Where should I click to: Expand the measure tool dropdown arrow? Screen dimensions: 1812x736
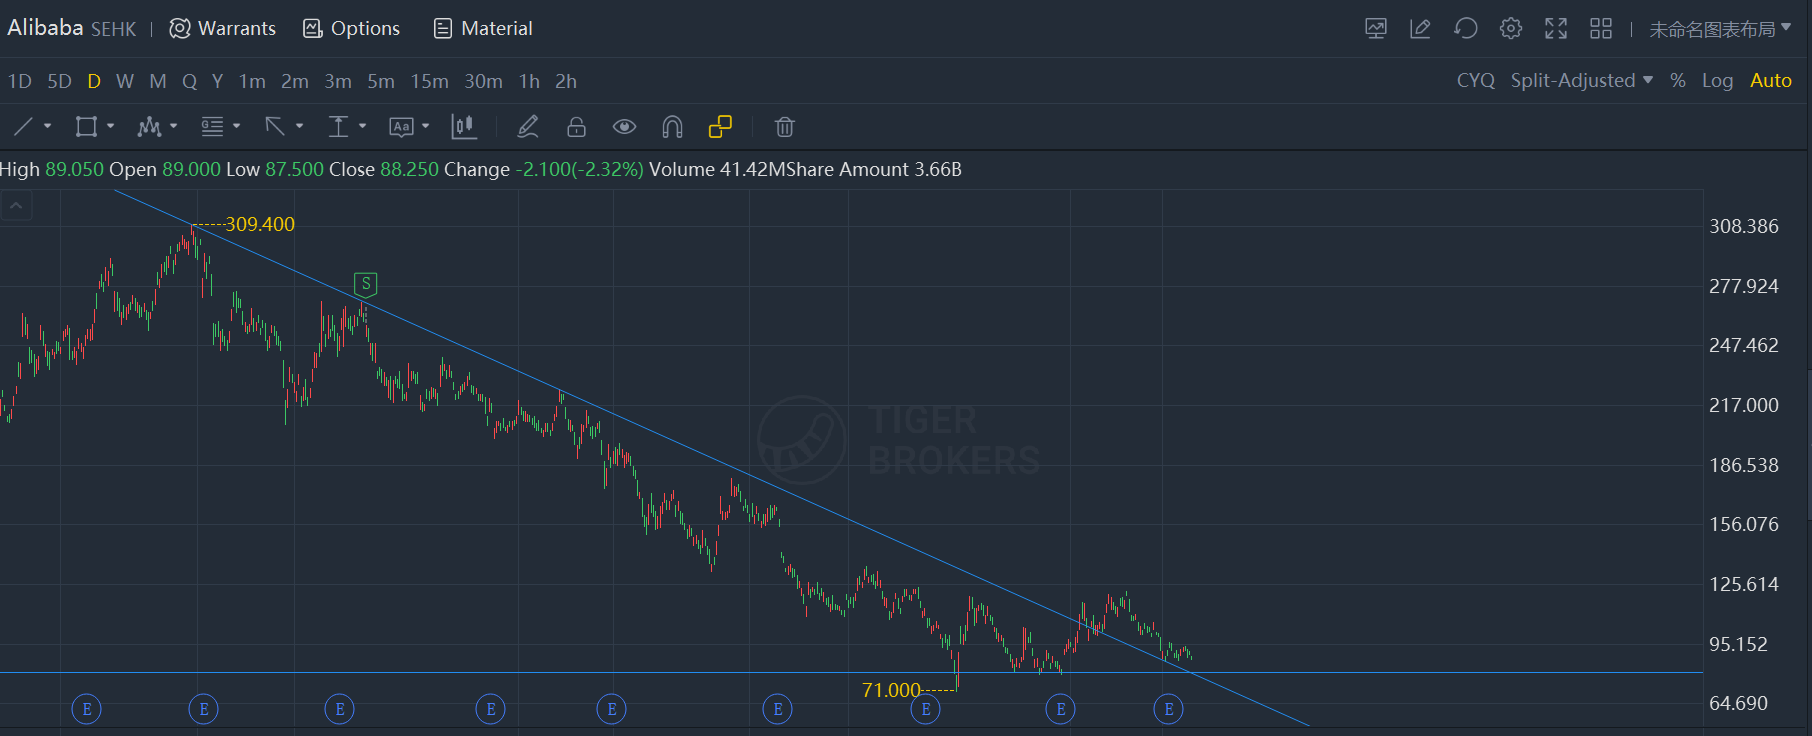[x=362, y=127]
